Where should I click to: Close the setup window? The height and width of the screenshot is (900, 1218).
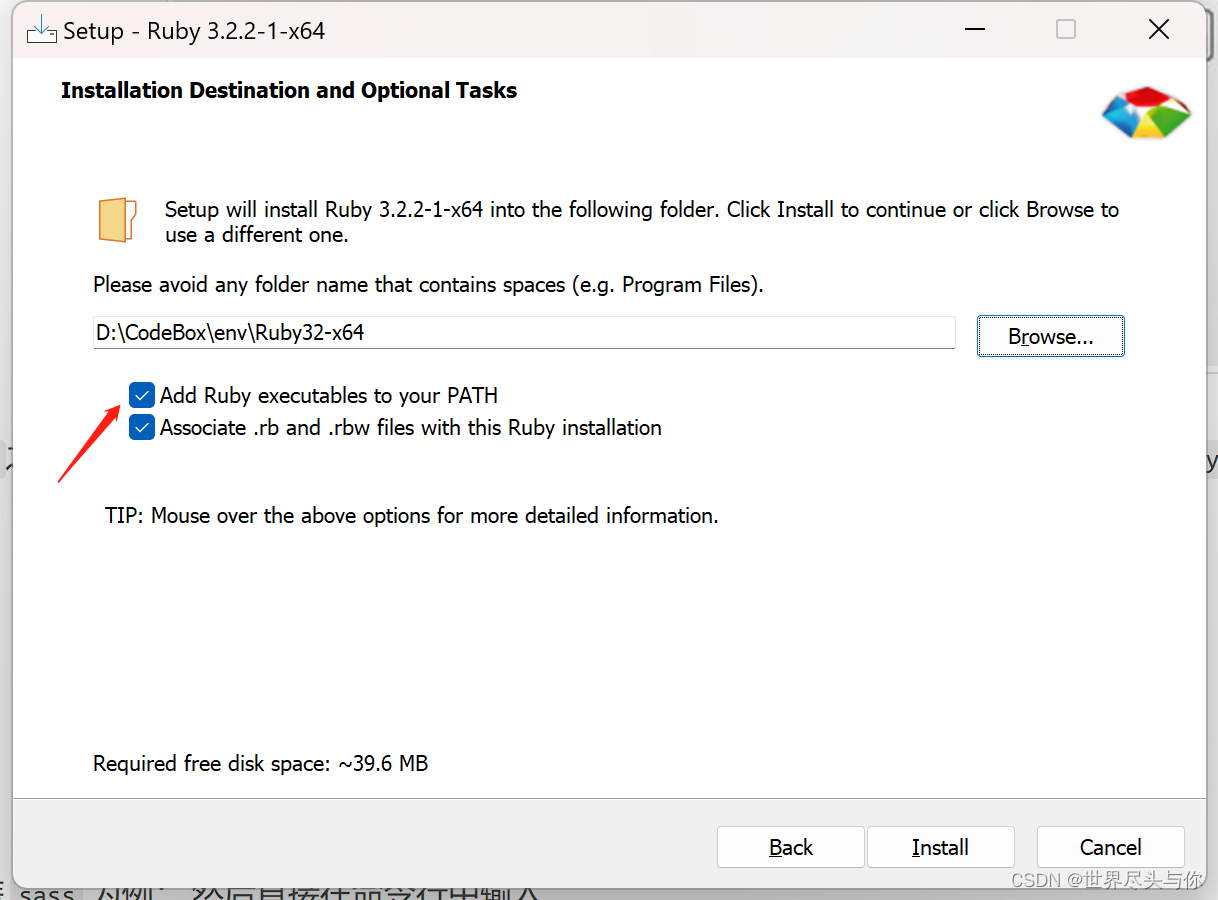(x=1159, y=30)
